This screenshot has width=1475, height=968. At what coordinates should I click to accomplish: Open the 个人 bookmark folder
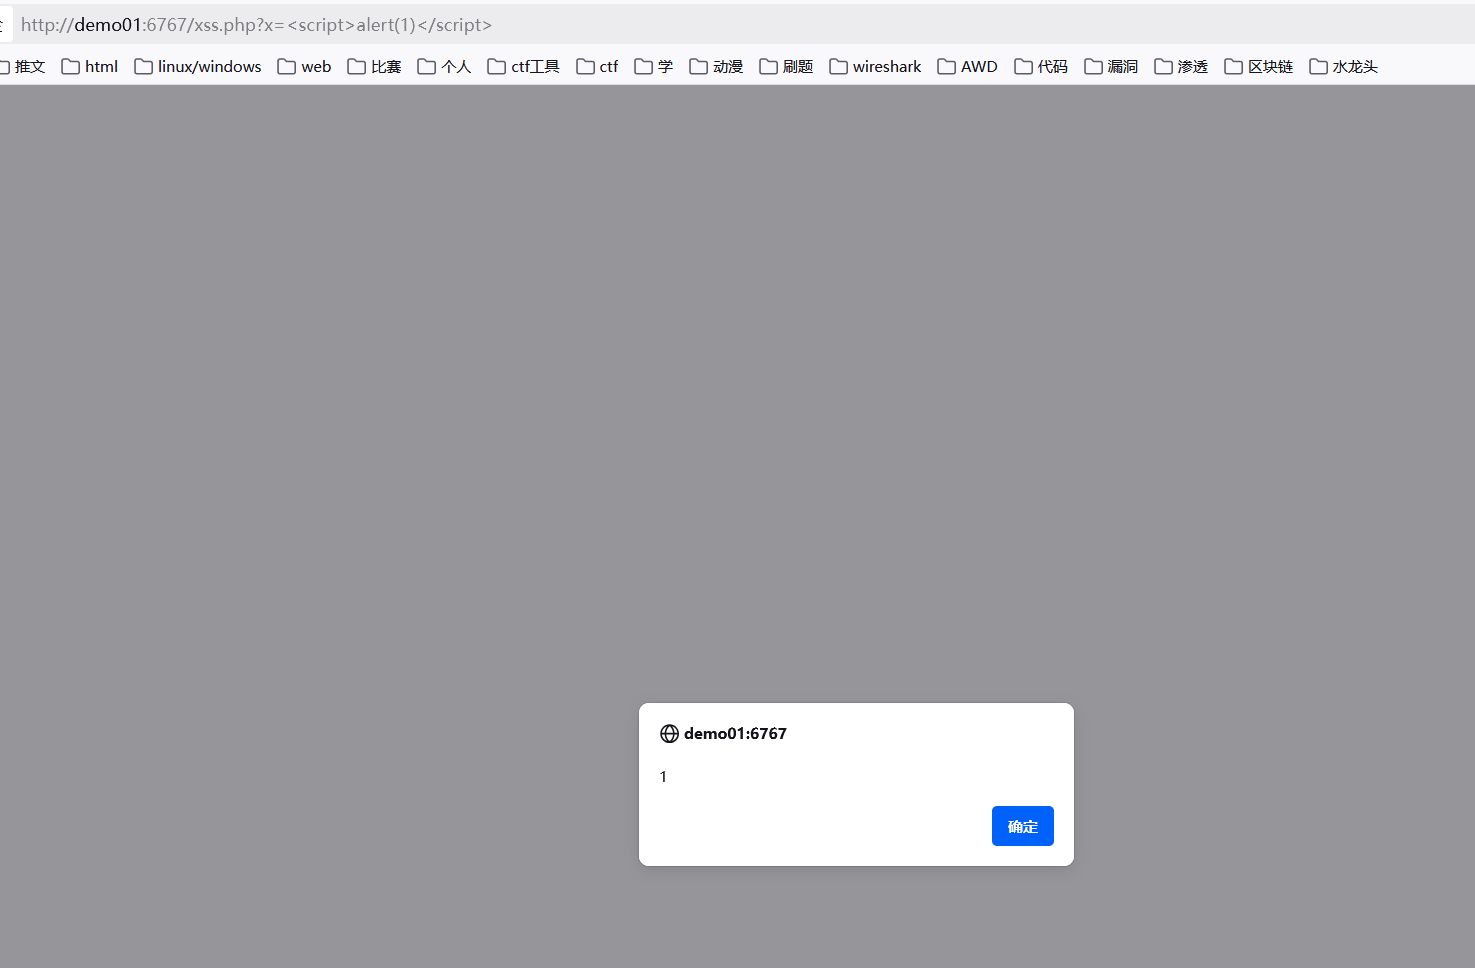(x=445, y=67)
